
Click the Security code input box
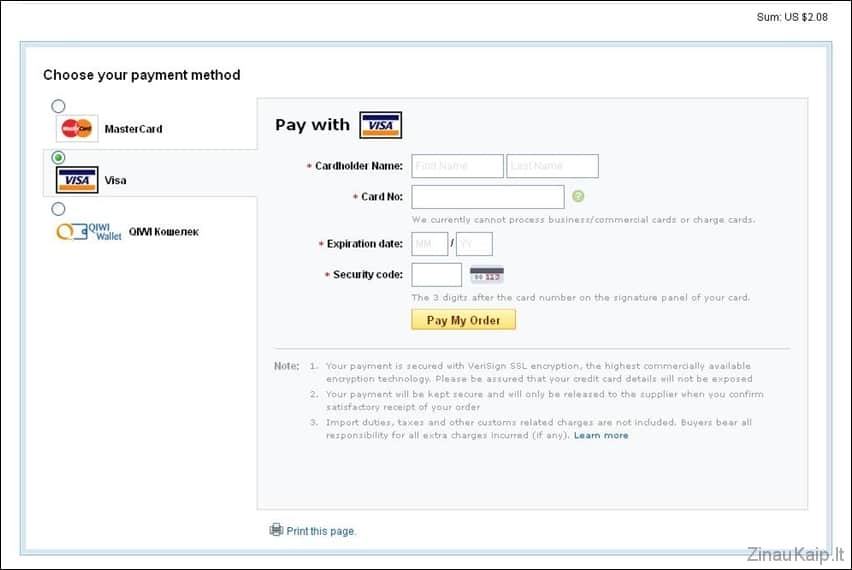click(437, 274)
